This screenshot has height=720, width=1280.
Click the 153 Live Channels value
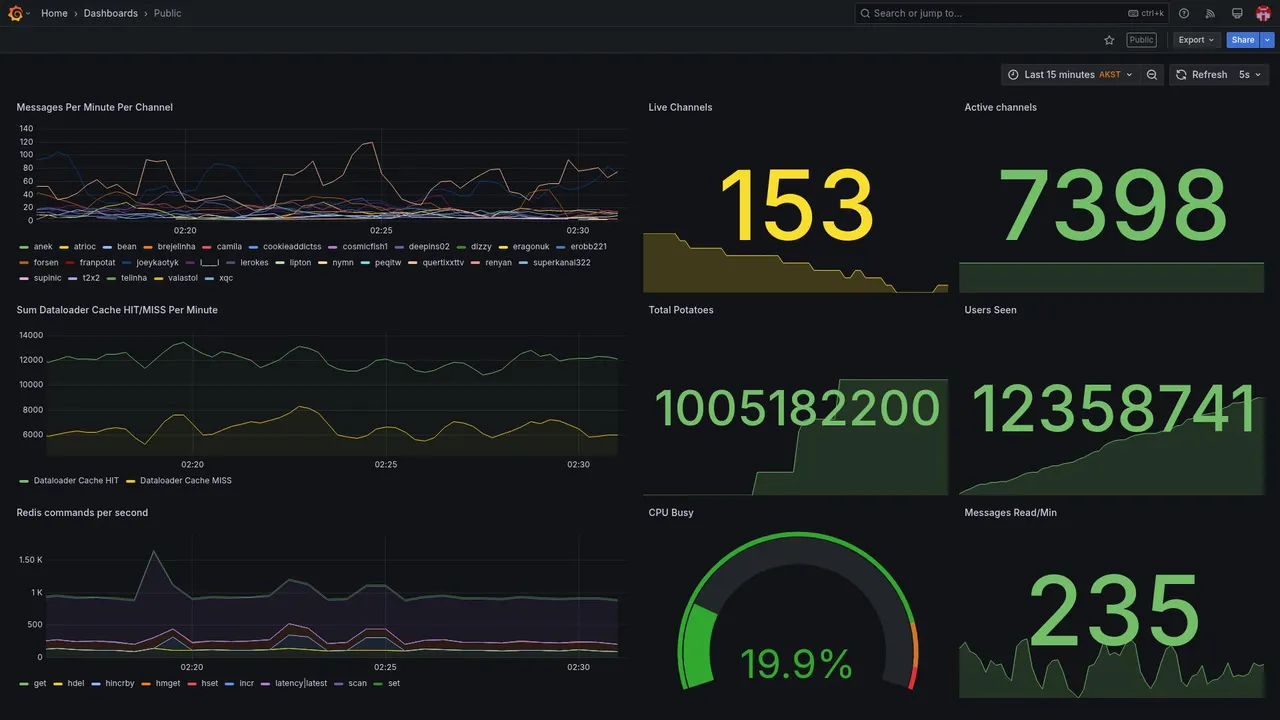click(796, 207)
